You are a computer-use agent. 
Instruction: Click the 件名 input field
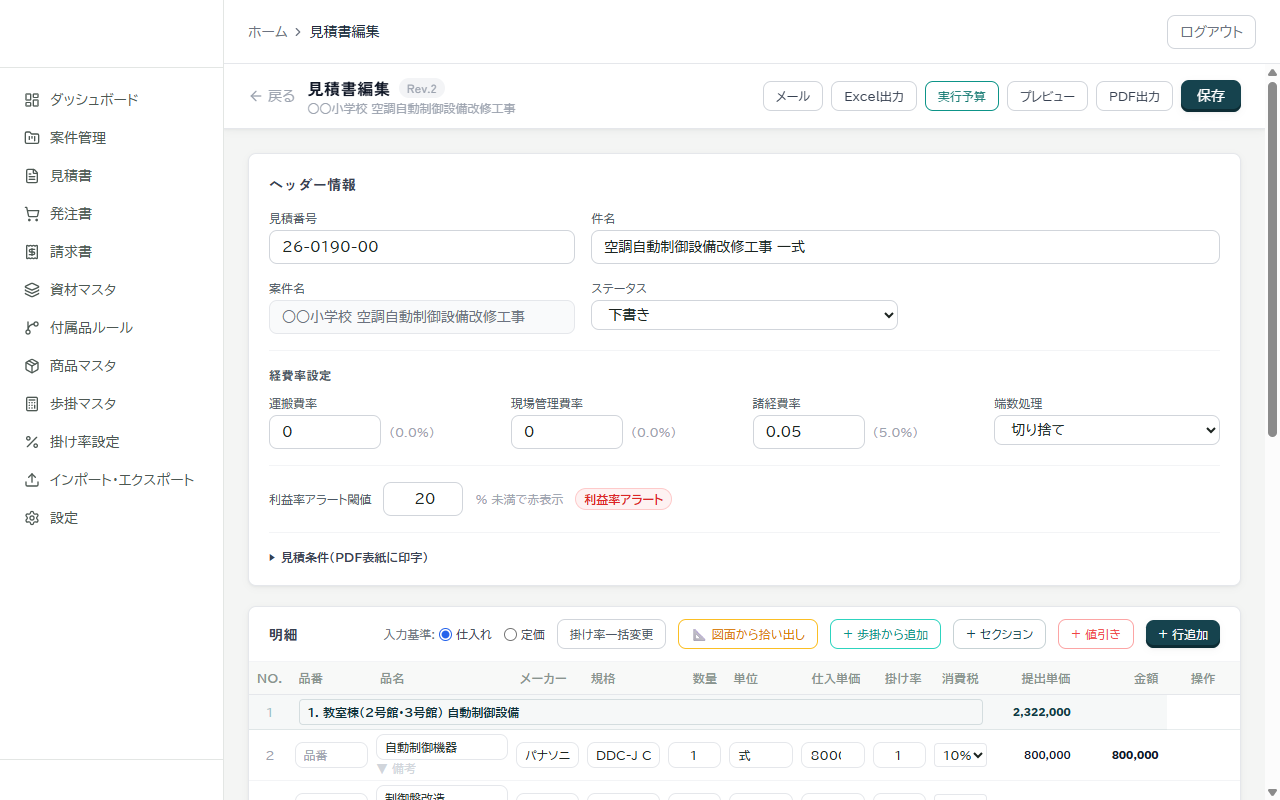905,247
